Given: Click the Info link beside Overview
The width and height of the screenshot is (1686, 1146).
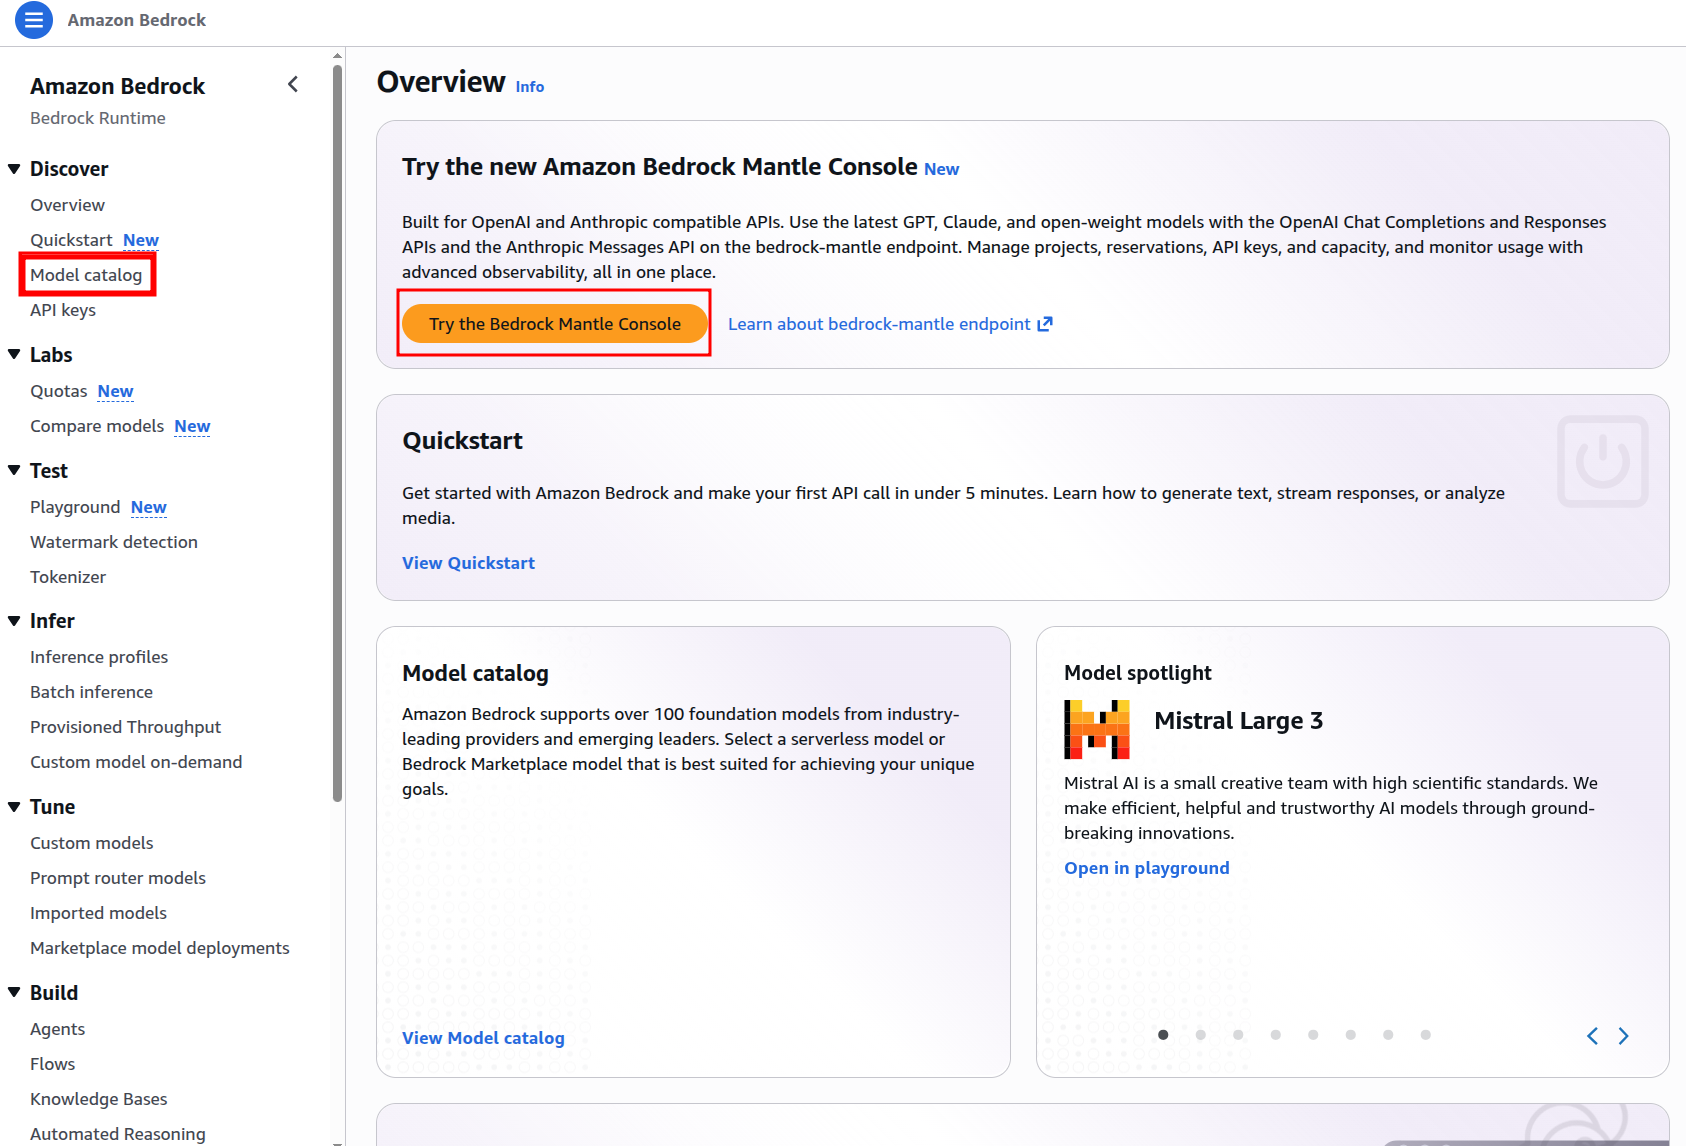Looking at the screenshot, I should pos(530,87).
